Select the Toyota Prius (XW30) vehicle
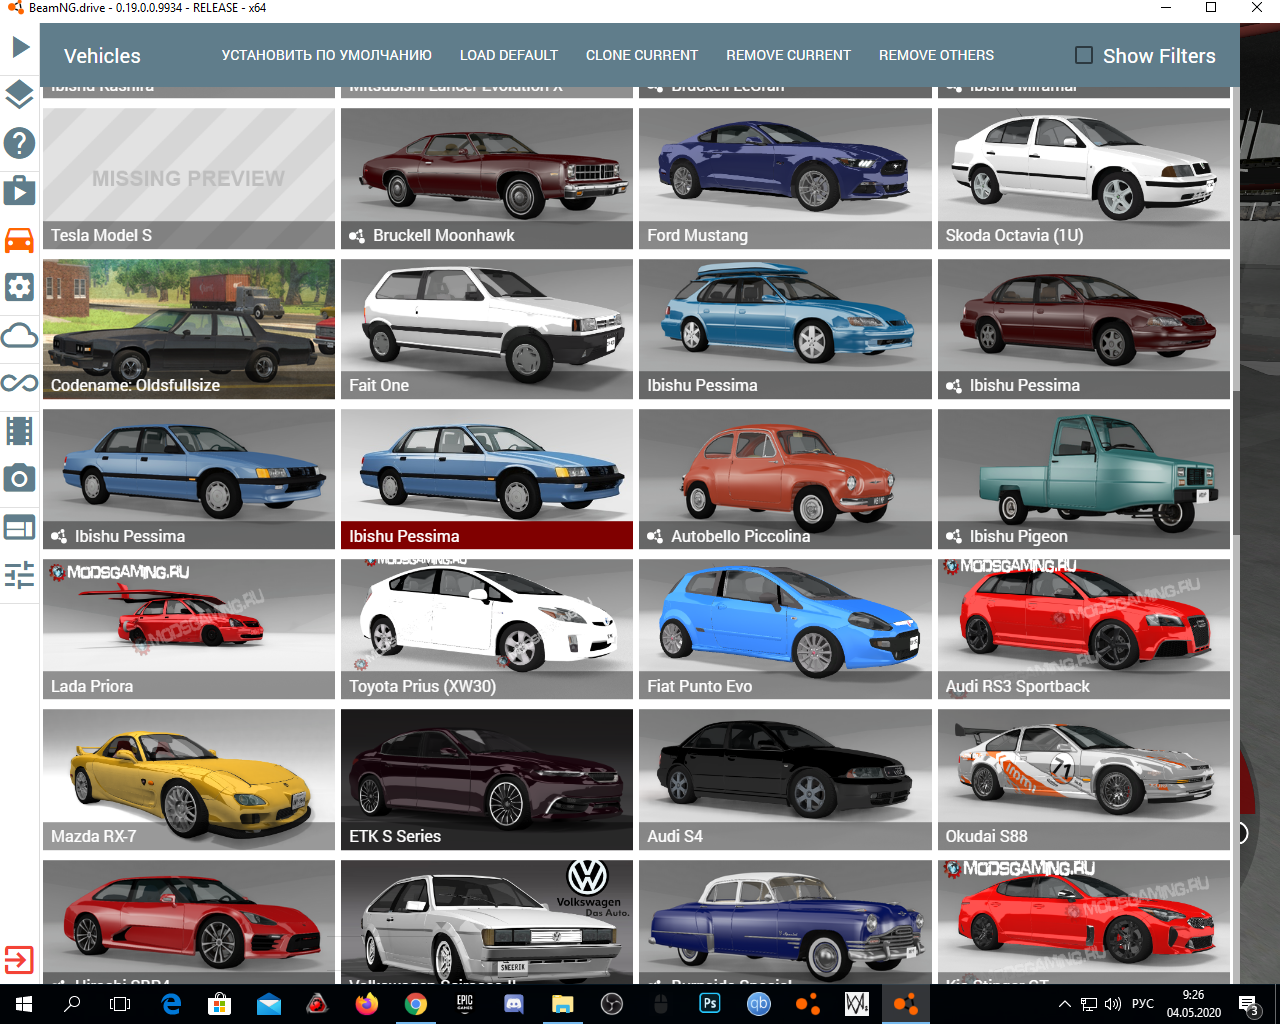This screenshot has height=1024, width=1280. tap(487, 629)
